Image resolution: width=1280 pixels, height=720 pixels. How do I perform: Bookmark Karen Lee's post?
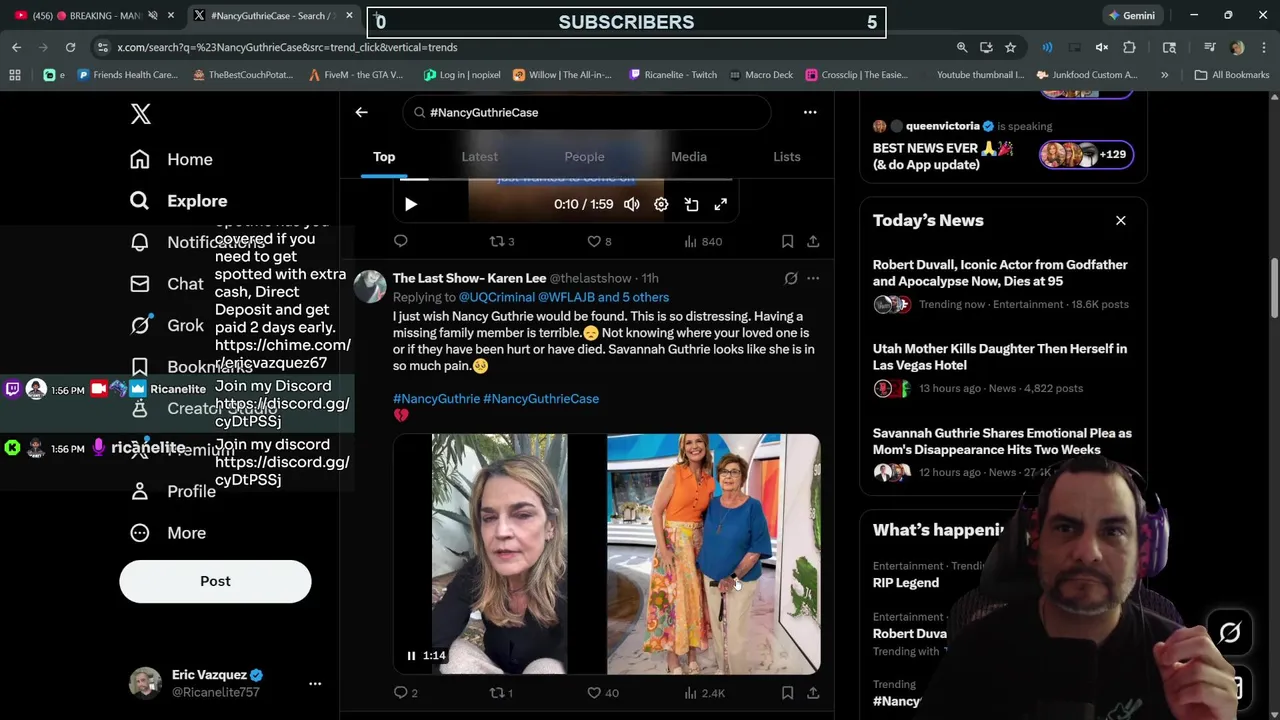[787, 693]
